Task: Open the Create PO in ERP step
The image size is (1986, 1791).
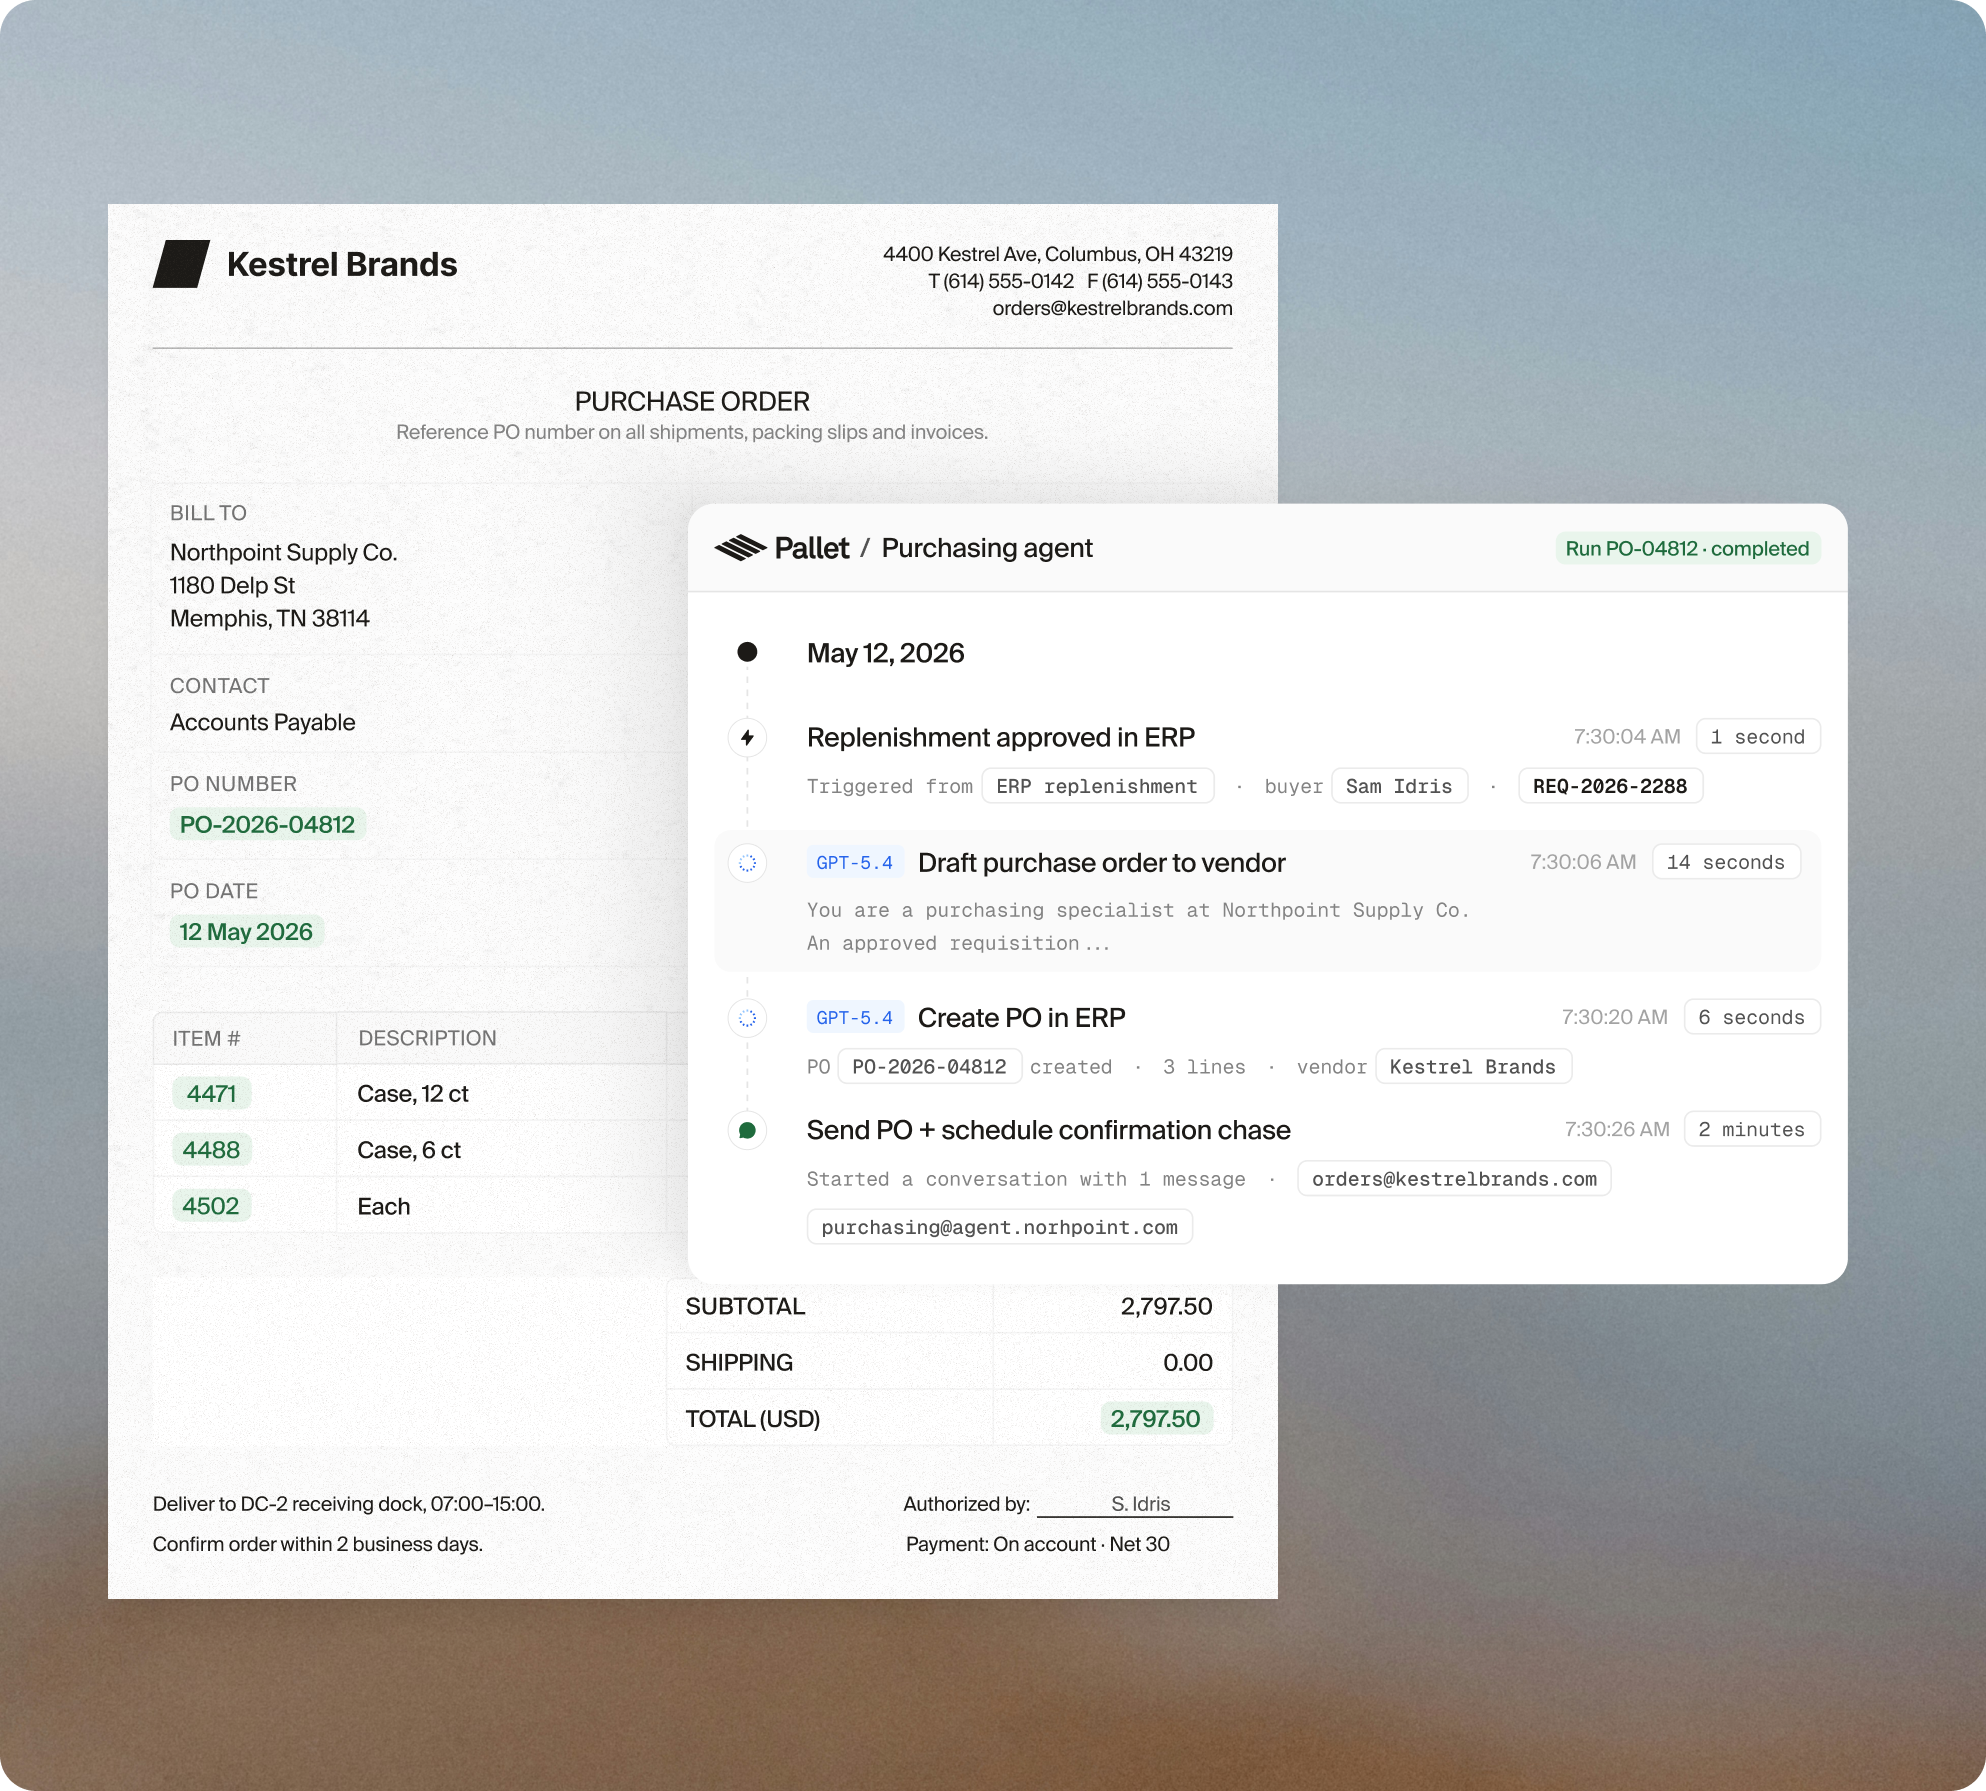Action: coord(1021,1017)
